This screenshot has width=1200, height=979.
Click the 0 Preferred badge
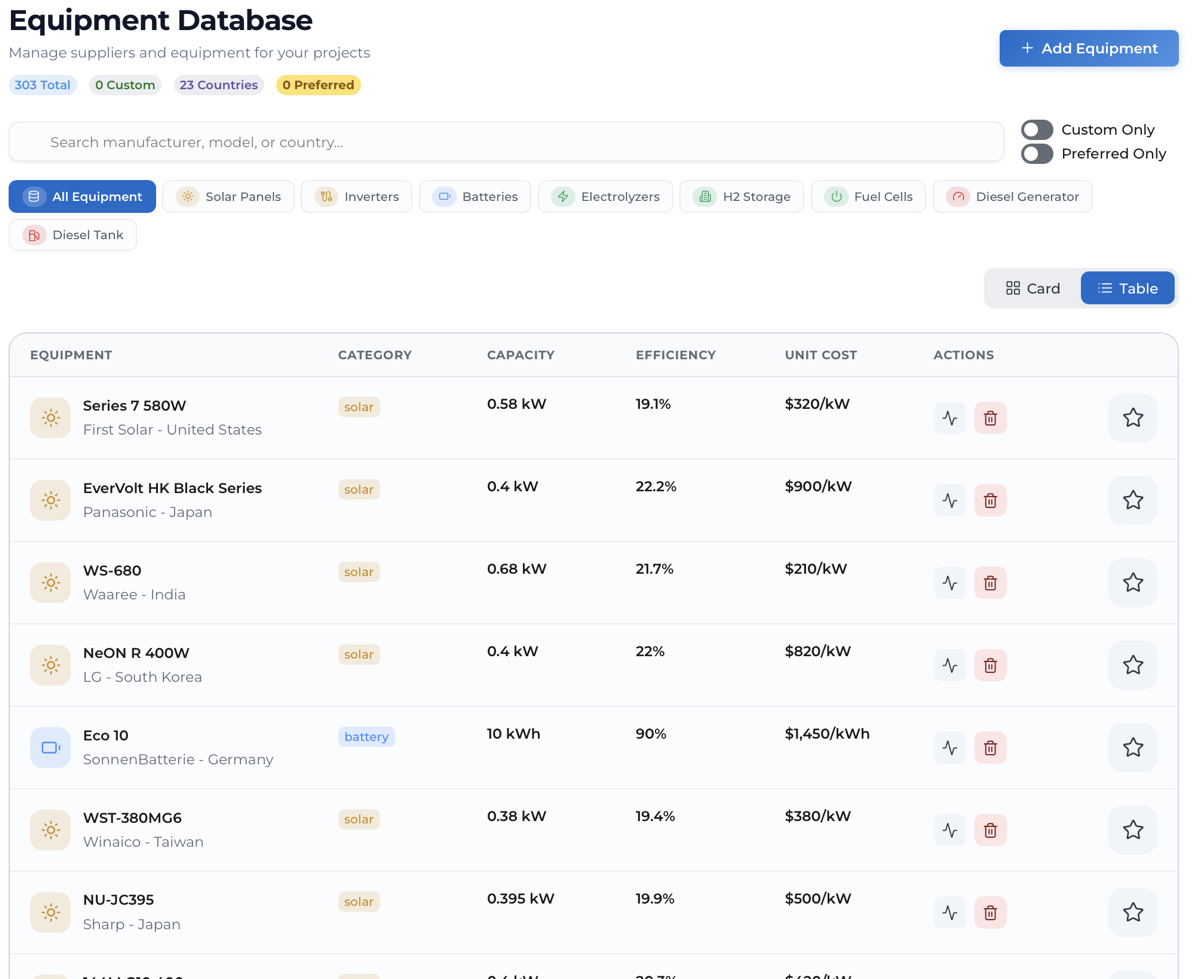point(318,85)
